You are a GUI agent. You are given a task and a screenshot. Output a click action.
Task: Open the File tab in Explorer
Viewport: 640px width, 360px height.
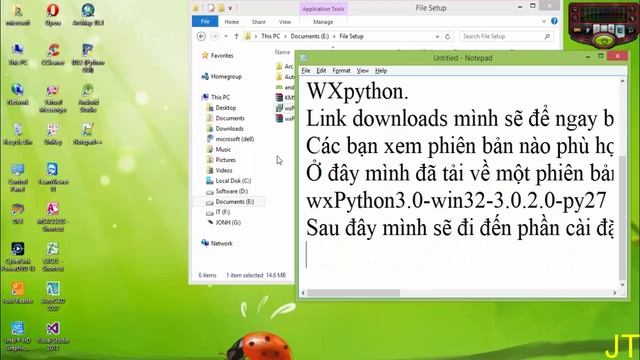(205, 21)
